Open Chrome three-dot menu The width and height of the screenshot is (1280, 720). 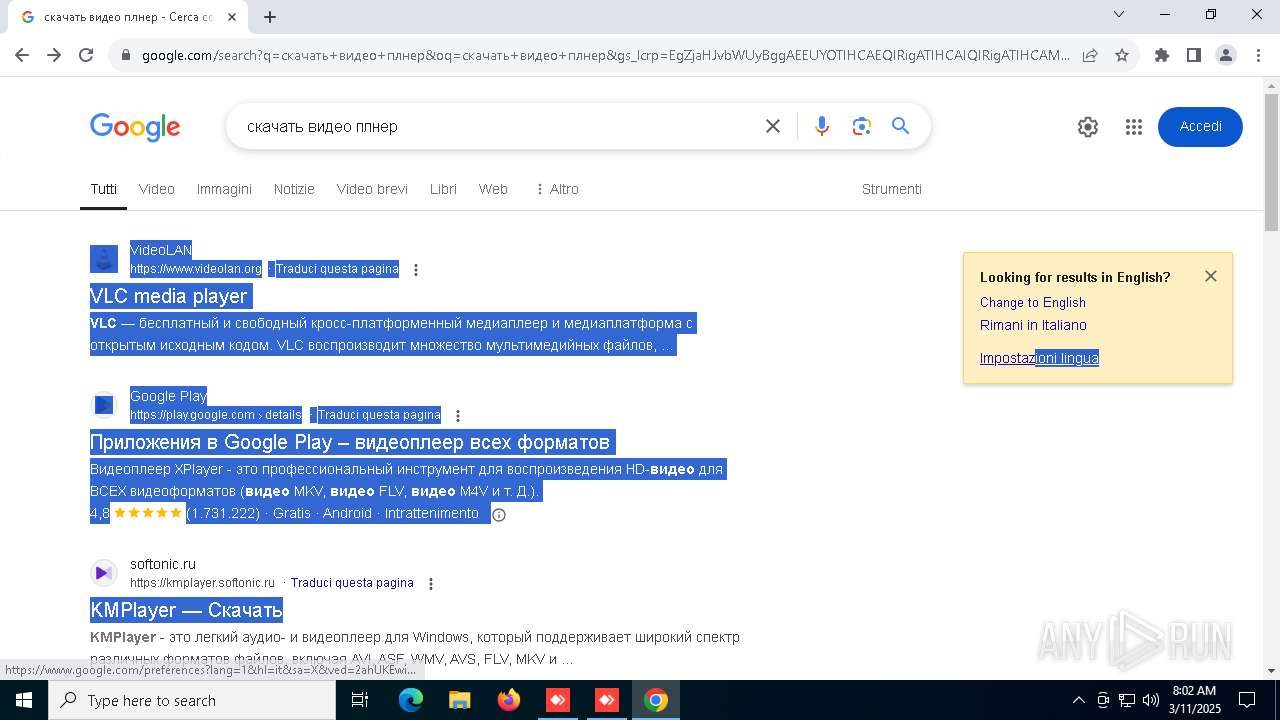click(1258, 55)
